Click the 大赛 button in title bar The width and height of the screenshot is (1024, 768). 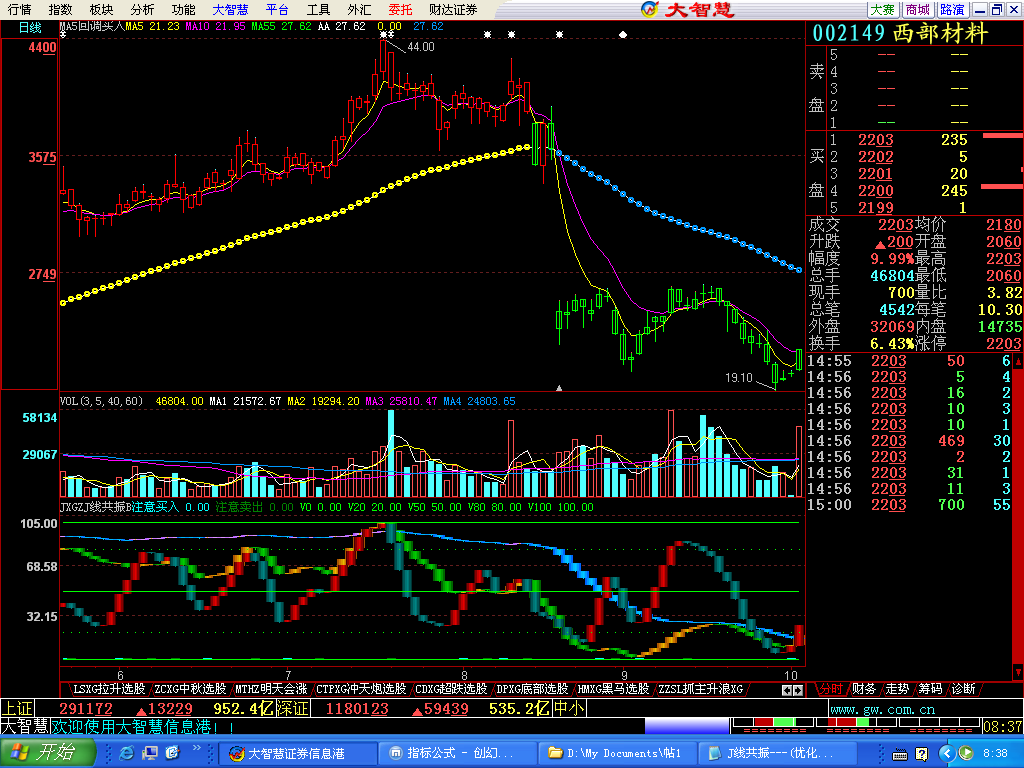point(883,10)
